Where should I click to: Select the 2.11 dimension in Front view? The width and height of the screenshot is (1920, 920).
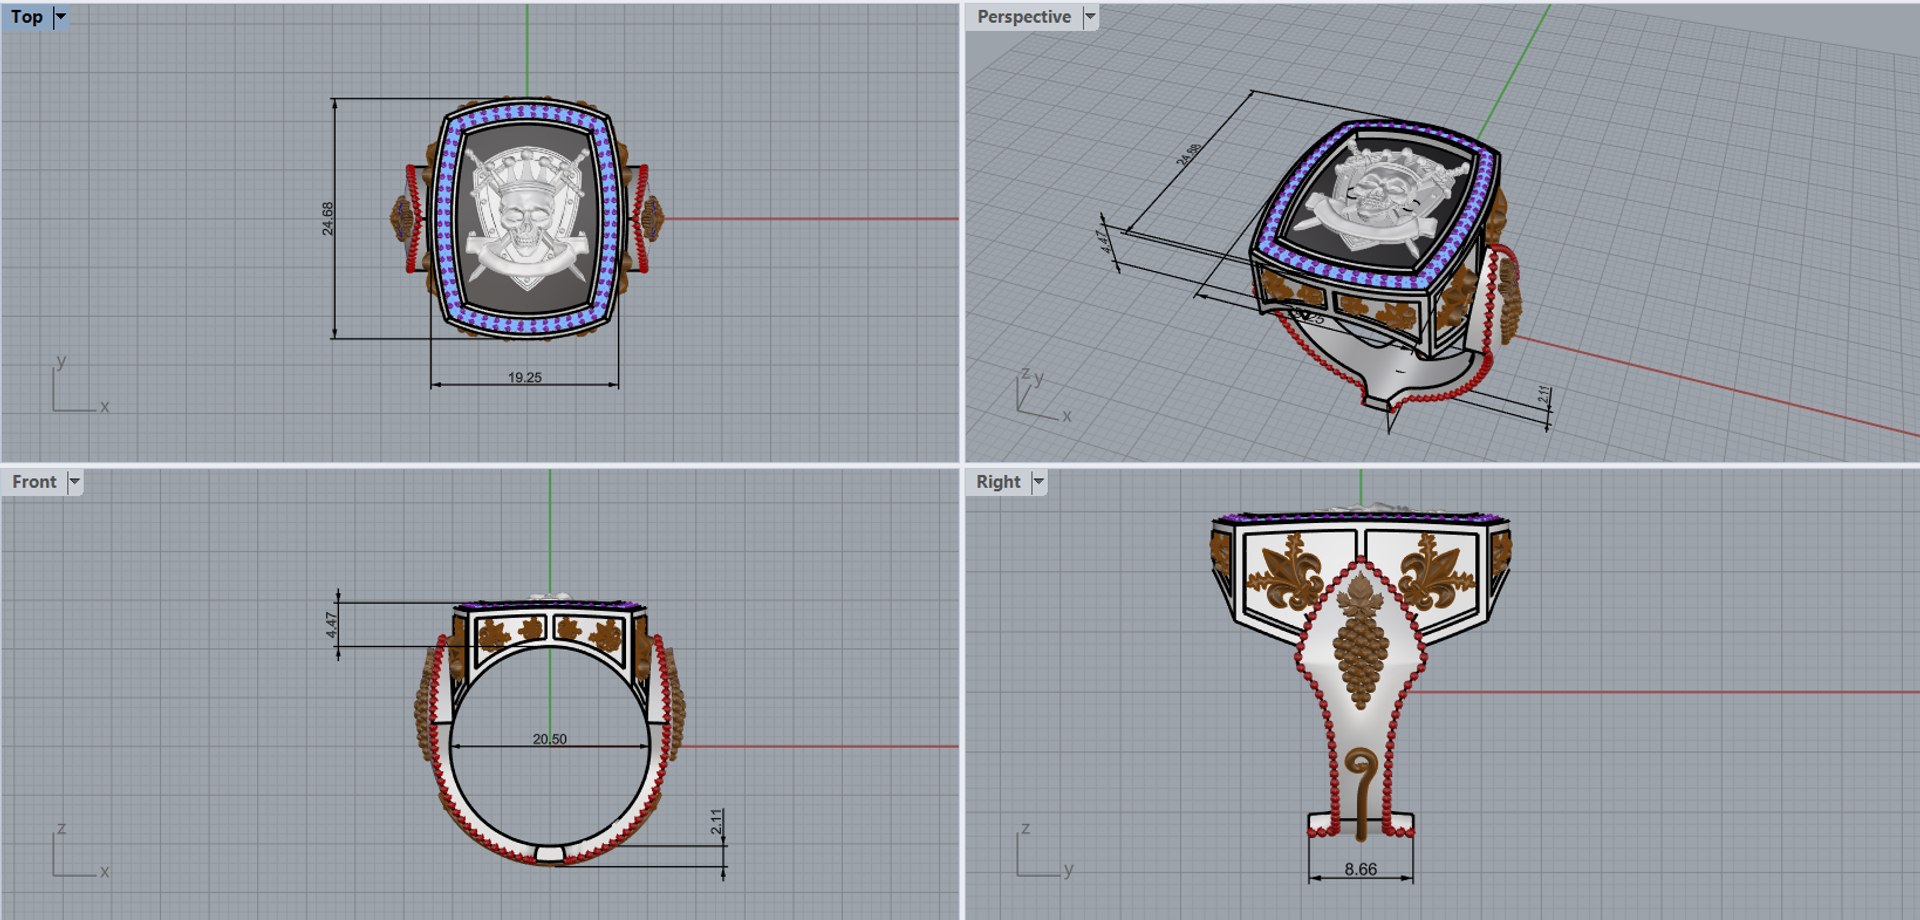pos(716,822)
